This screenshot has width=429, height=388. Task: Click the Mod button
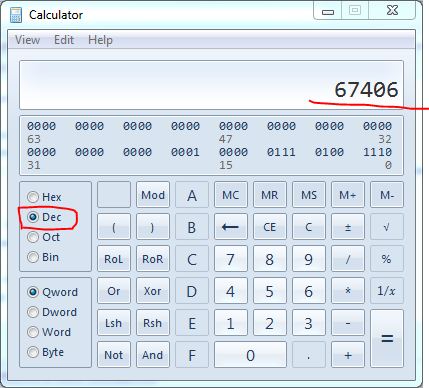[x=153, y=195]
